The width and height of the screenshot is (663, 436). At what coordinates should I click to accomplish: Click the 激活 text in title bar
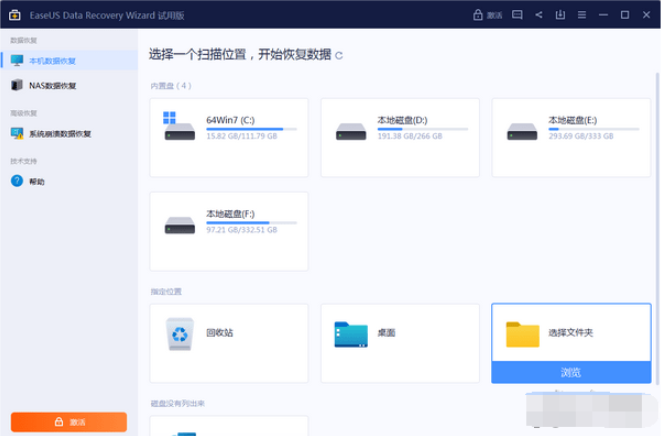tap(494, 16)
